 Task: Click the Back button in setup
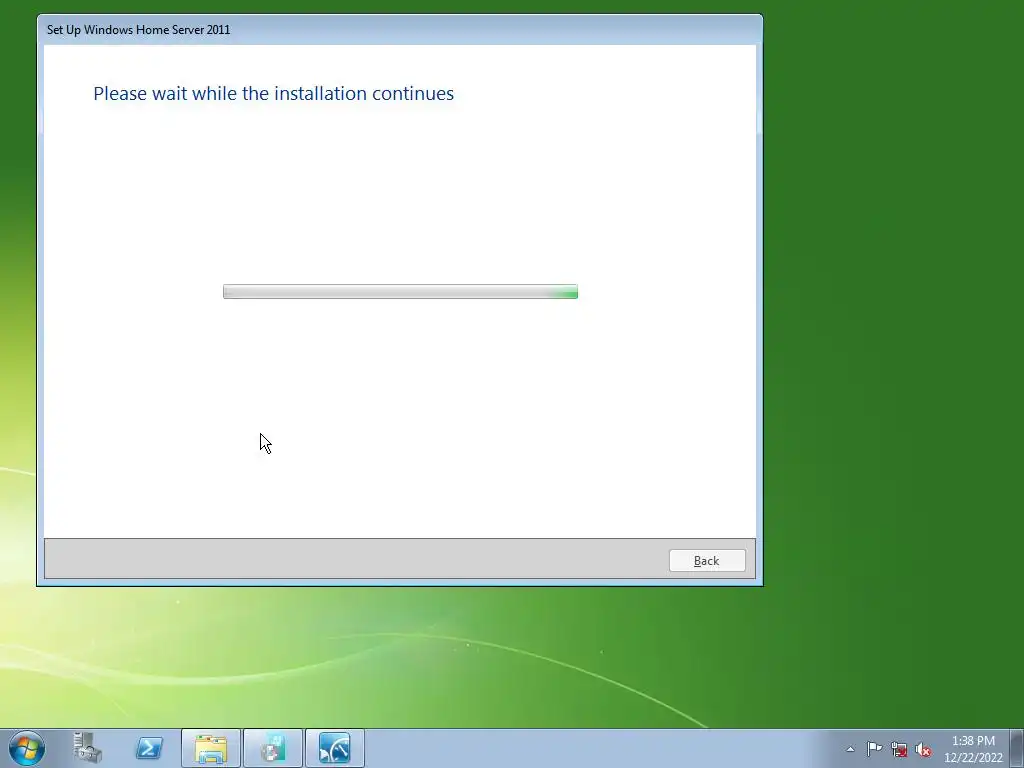coord(707,560)
